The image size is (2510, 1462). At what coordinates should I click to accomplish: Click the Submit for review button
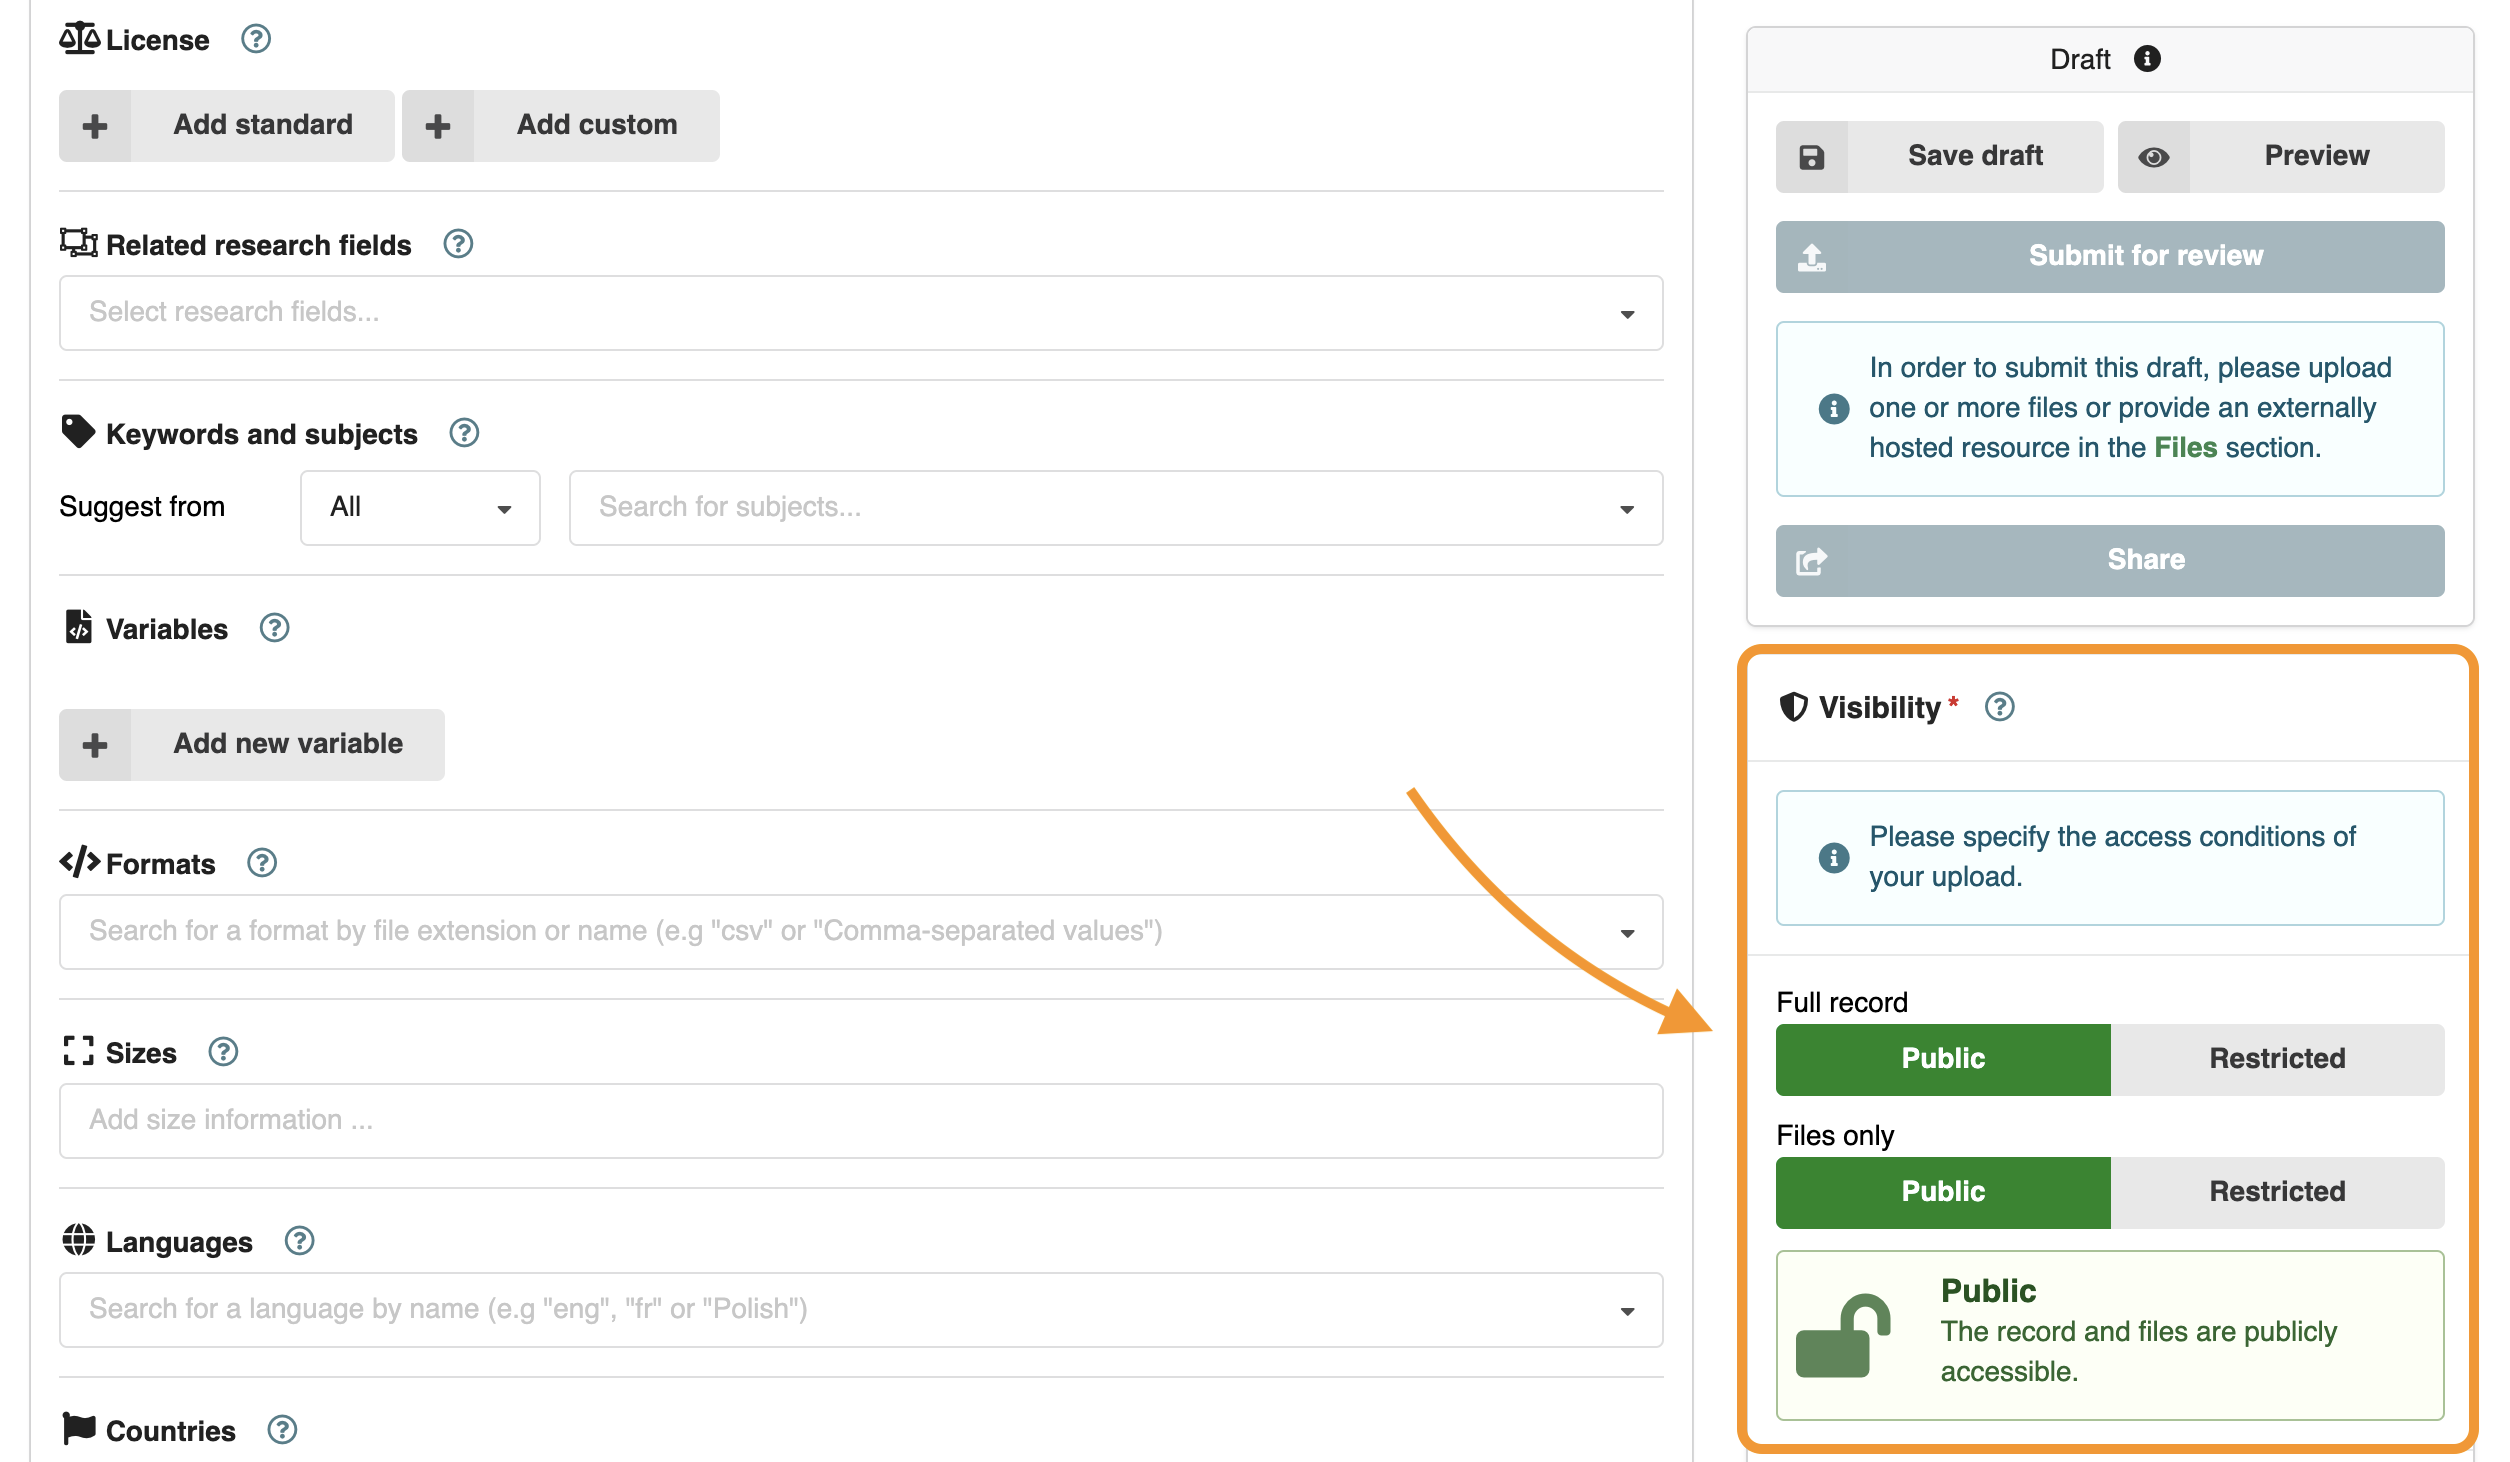click(x=2110, y=257)
